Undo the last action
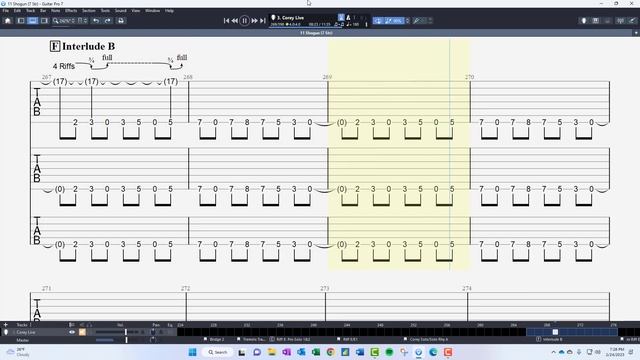The height and width of the screenshot is (360, 640). [96, 20]
